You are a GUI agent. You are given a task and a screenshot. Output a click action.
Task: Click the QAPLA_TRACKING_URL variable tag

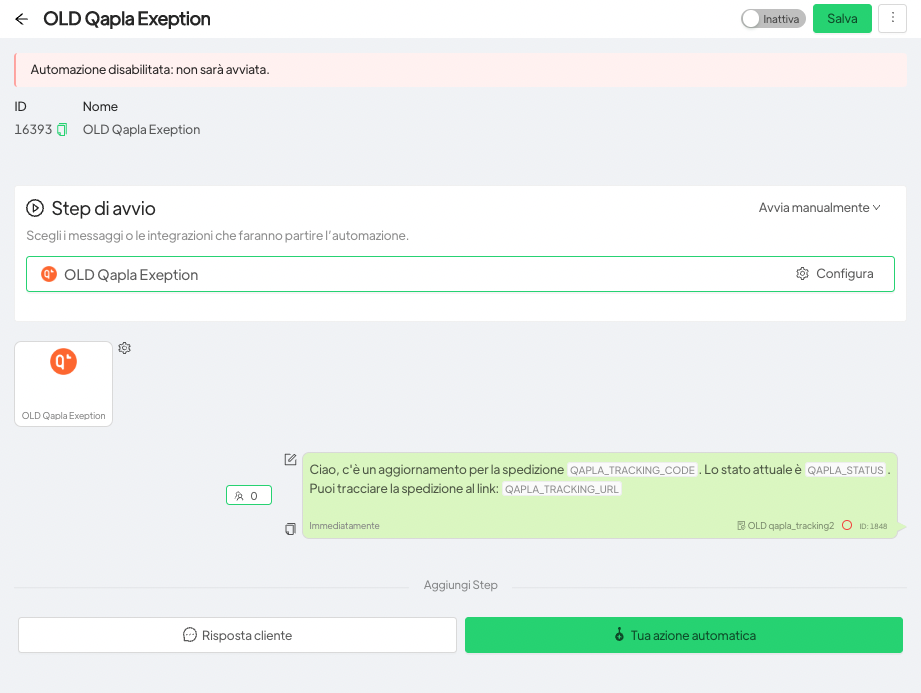point(562,489)
